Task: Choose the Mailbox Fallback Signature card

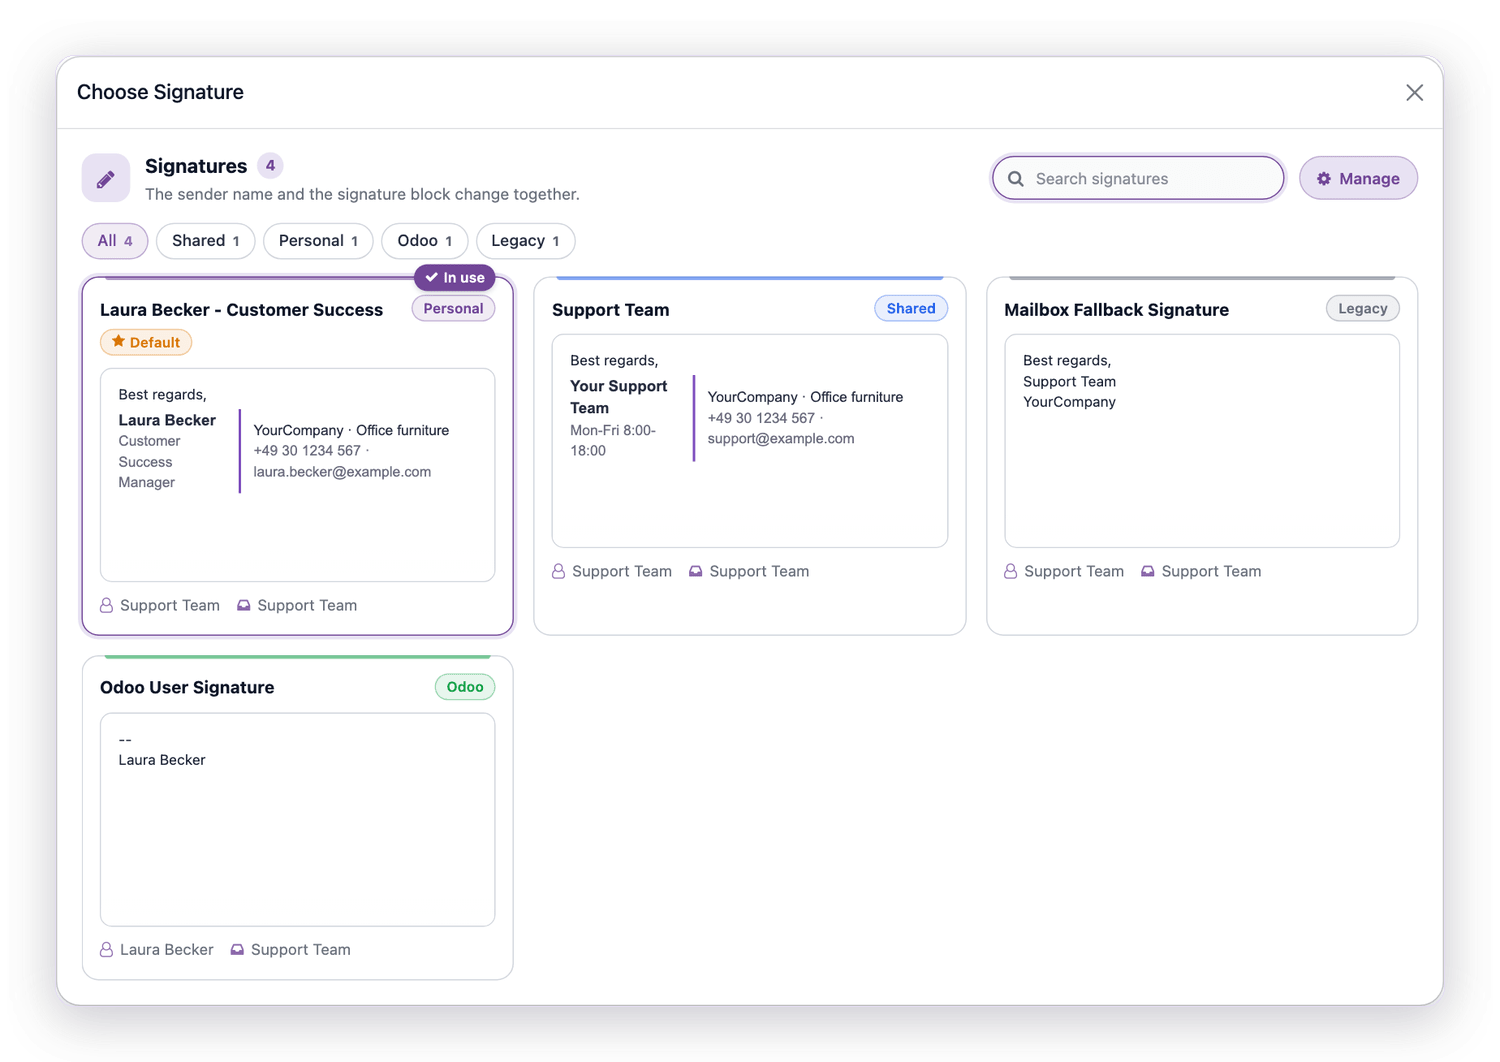Action: pyautogui.click(x=1202, y=456)
